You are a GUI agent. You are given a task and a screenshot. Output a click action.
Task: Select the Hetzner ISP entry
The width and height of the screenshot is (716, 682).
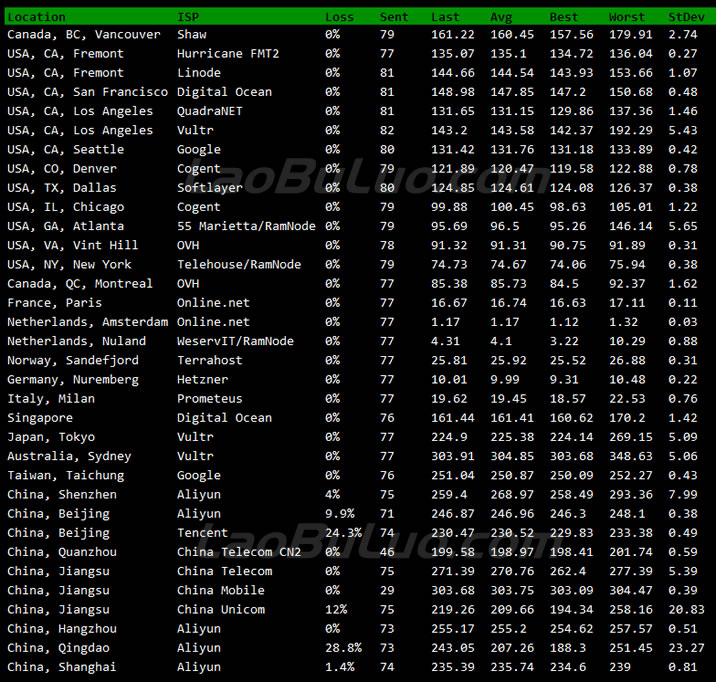tap(202, 380)
